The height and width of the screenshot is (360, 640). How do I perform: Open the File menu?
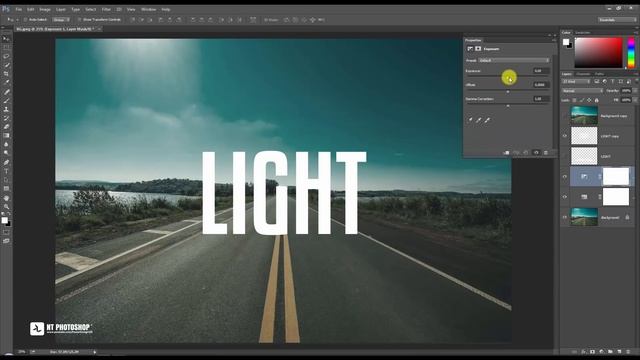click(18, 9)
